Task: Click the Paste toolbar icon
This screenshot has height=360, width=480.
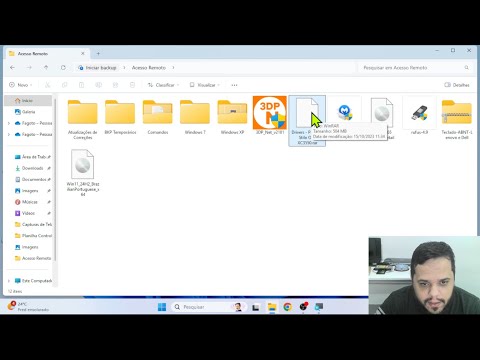Action: [81, 85]
